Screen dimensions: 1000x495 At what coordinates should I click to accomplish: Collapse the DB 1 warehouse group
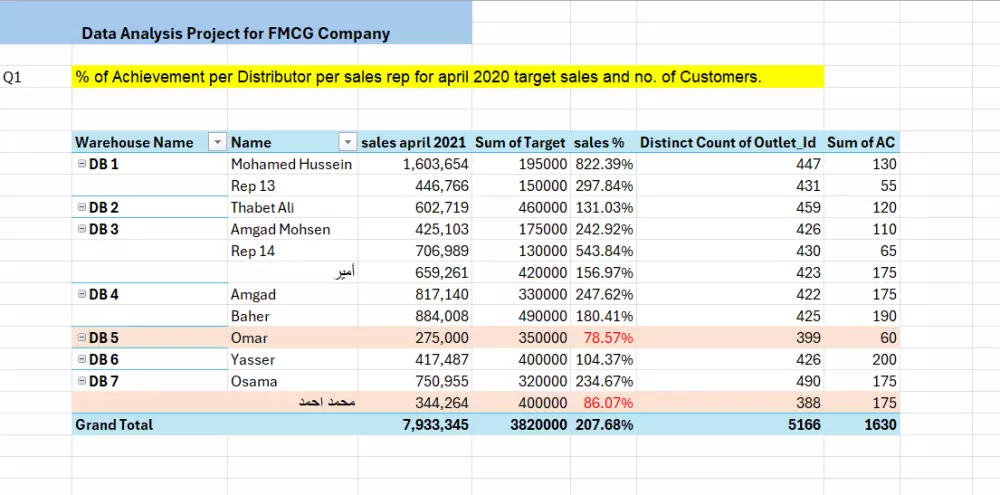click(x=82, y=164)
